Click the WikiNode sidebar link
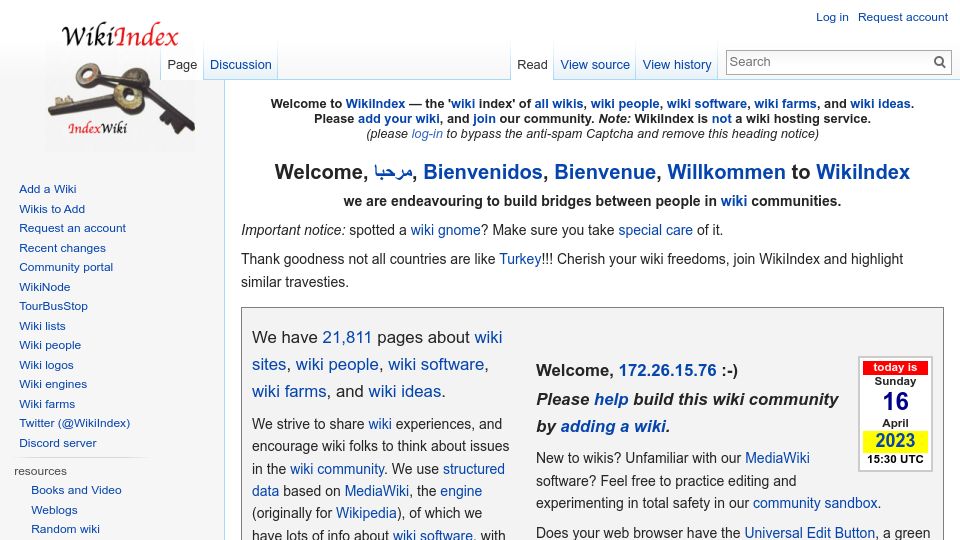The width and height of the screenshot is (960, 540). [45, 287]
